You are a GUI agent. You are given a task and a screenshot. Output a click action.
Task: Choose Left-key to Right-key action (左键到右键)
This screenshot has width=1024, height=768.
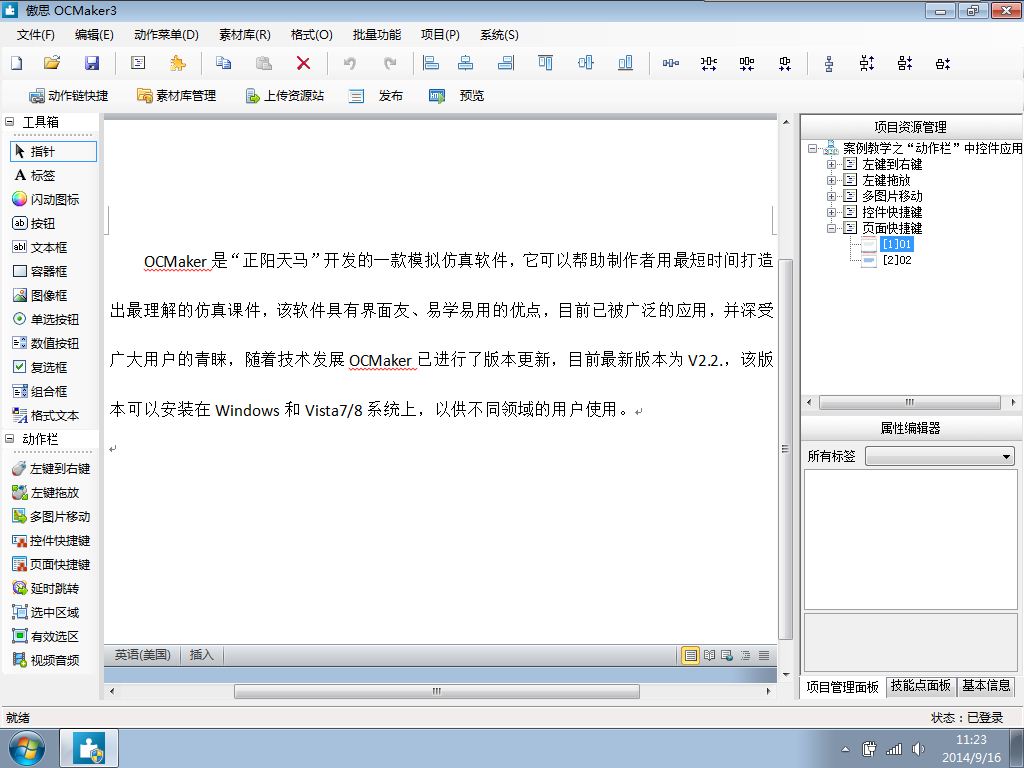point(51,468)
